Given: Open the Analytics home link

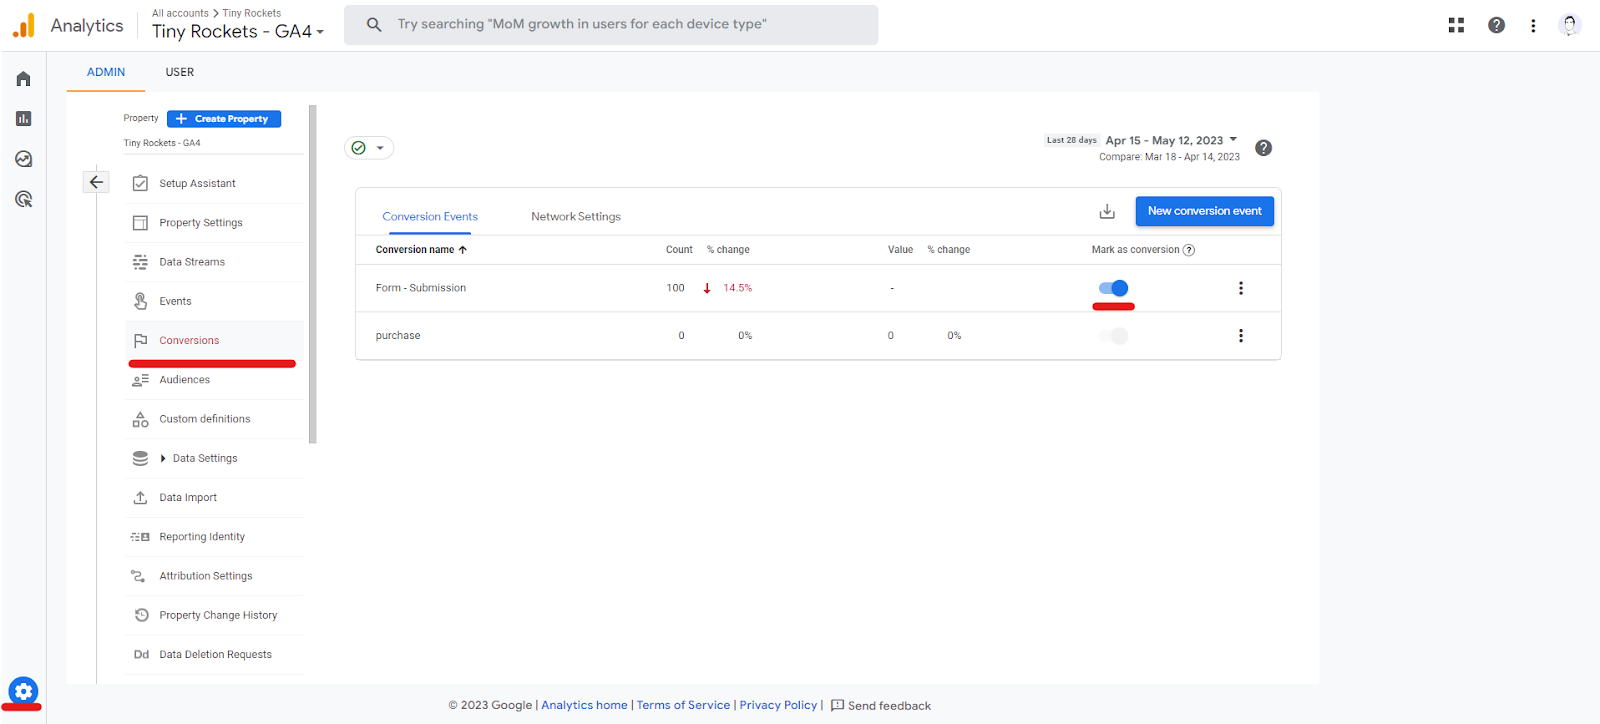Looking at the screenshot, I should click(584, 705).
